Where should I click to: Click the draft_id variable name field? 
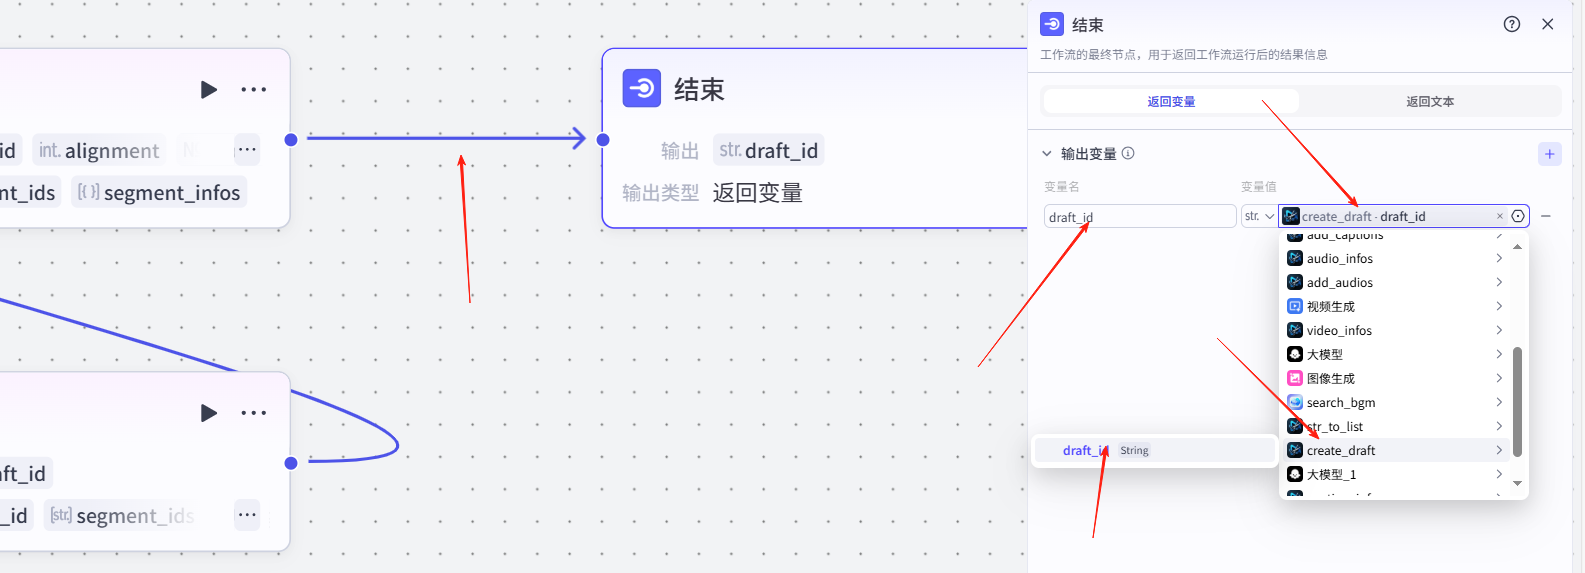tap(1139, 217)
